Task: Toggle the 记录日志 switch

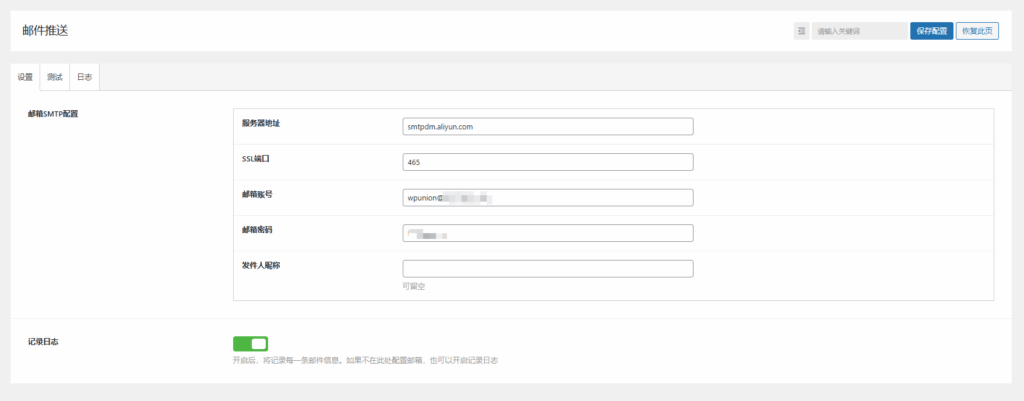Action: click(x=250, y=344)
